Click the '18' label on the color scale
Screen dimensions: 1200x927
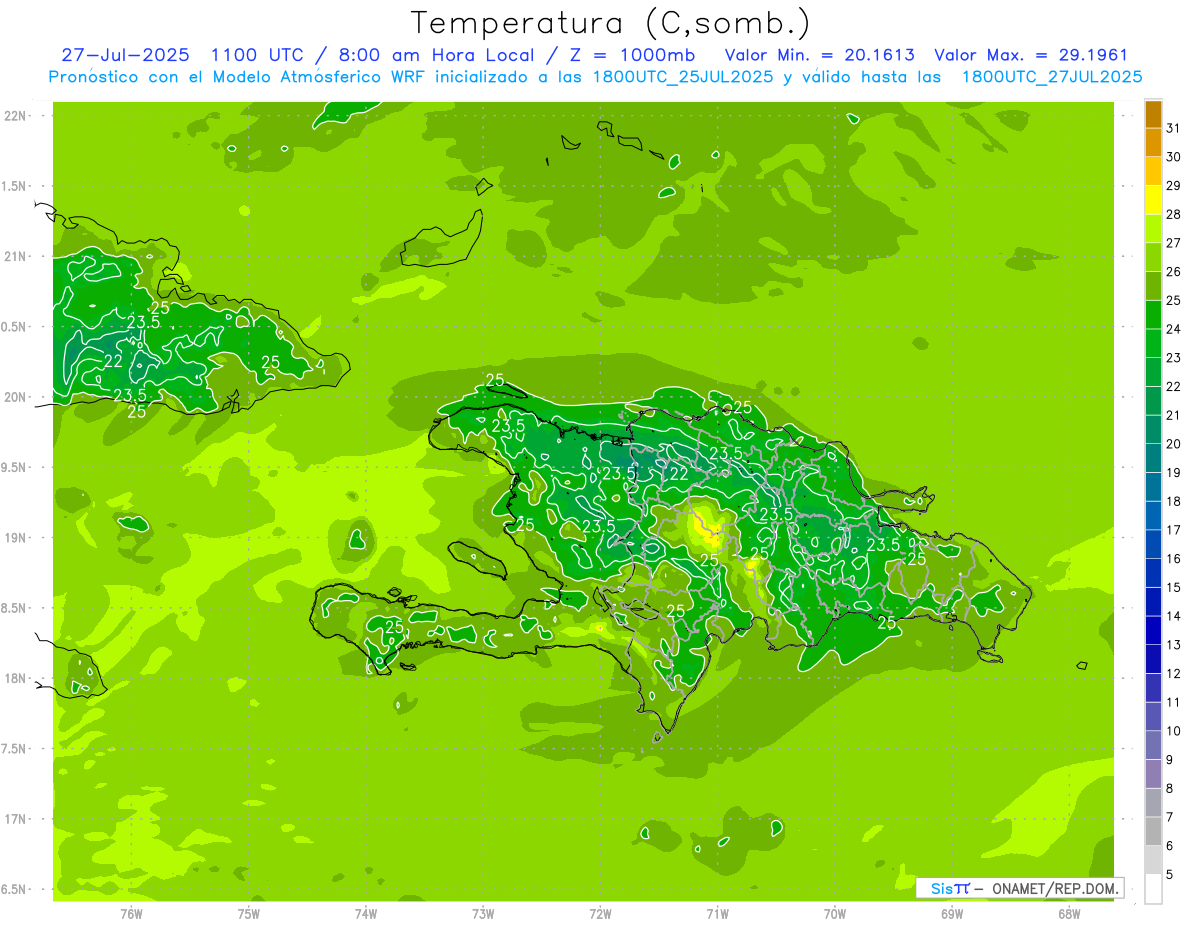(1174, 501)
